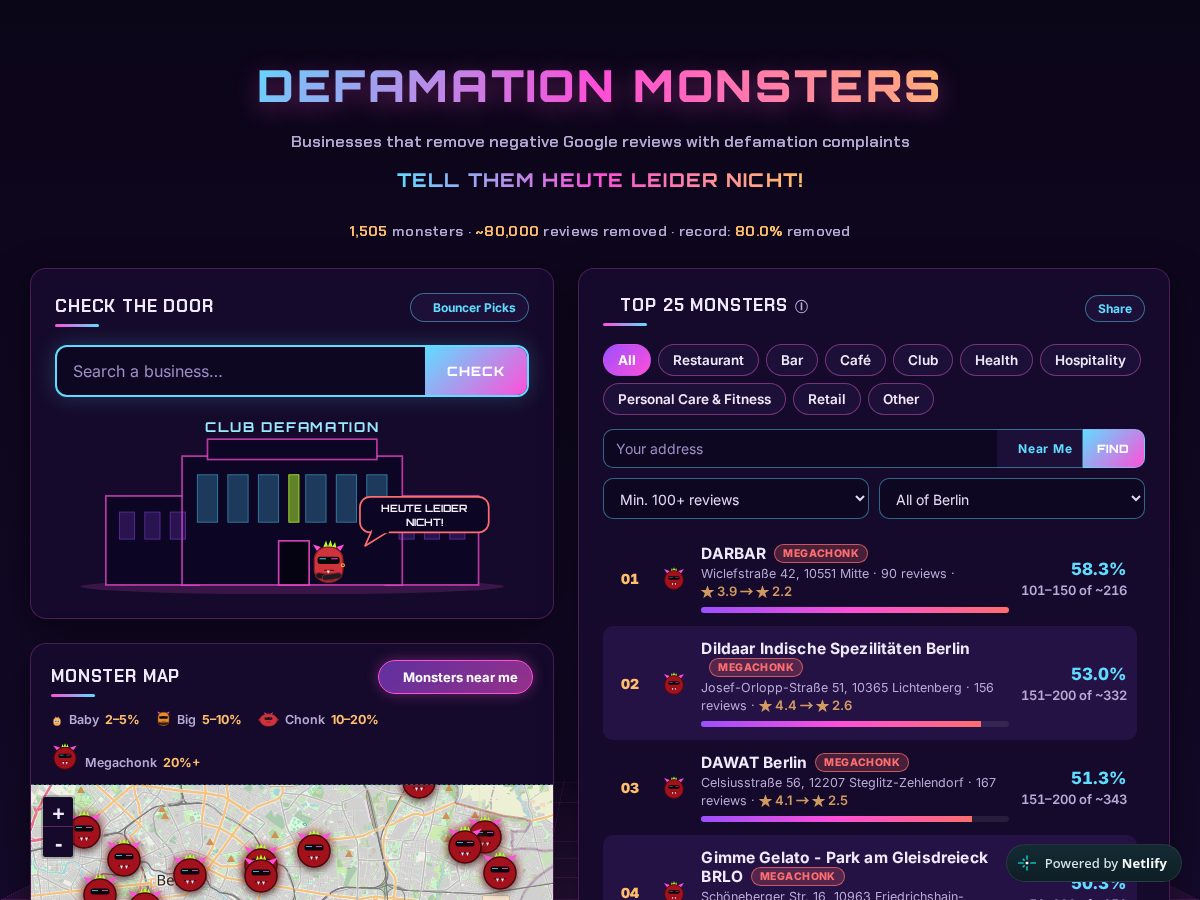
Task: Click the 53.0% removal rate
Action: pos(1098,674)
